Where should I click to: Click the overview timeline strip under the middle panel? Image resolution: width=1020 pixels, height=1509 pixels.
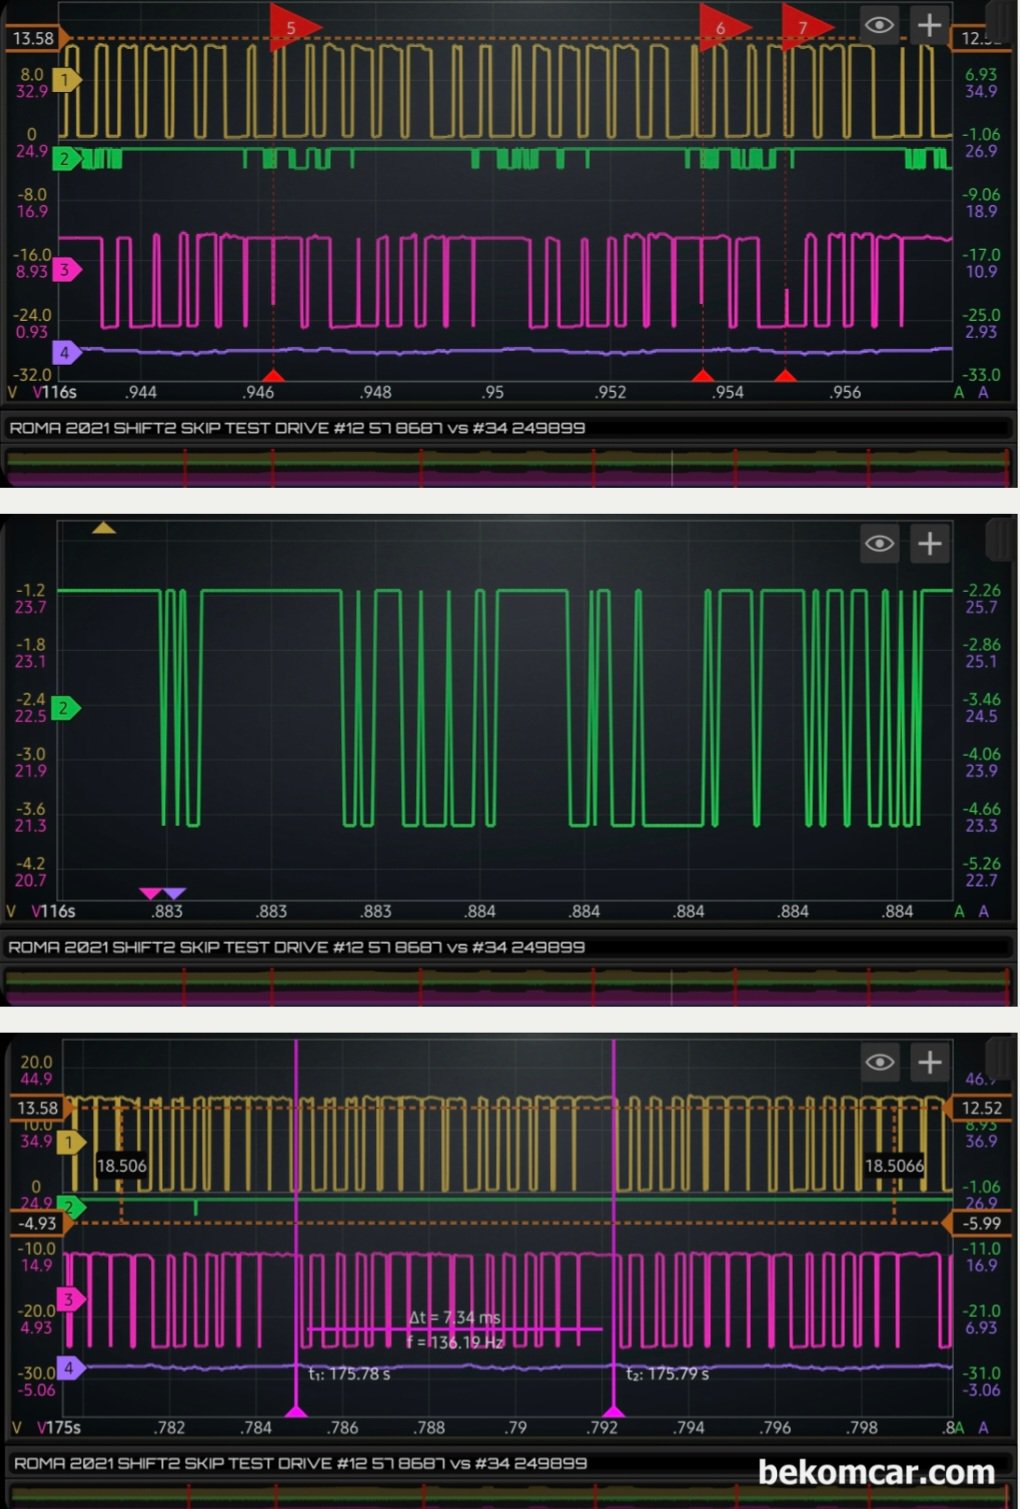click(x=510, y=986)
